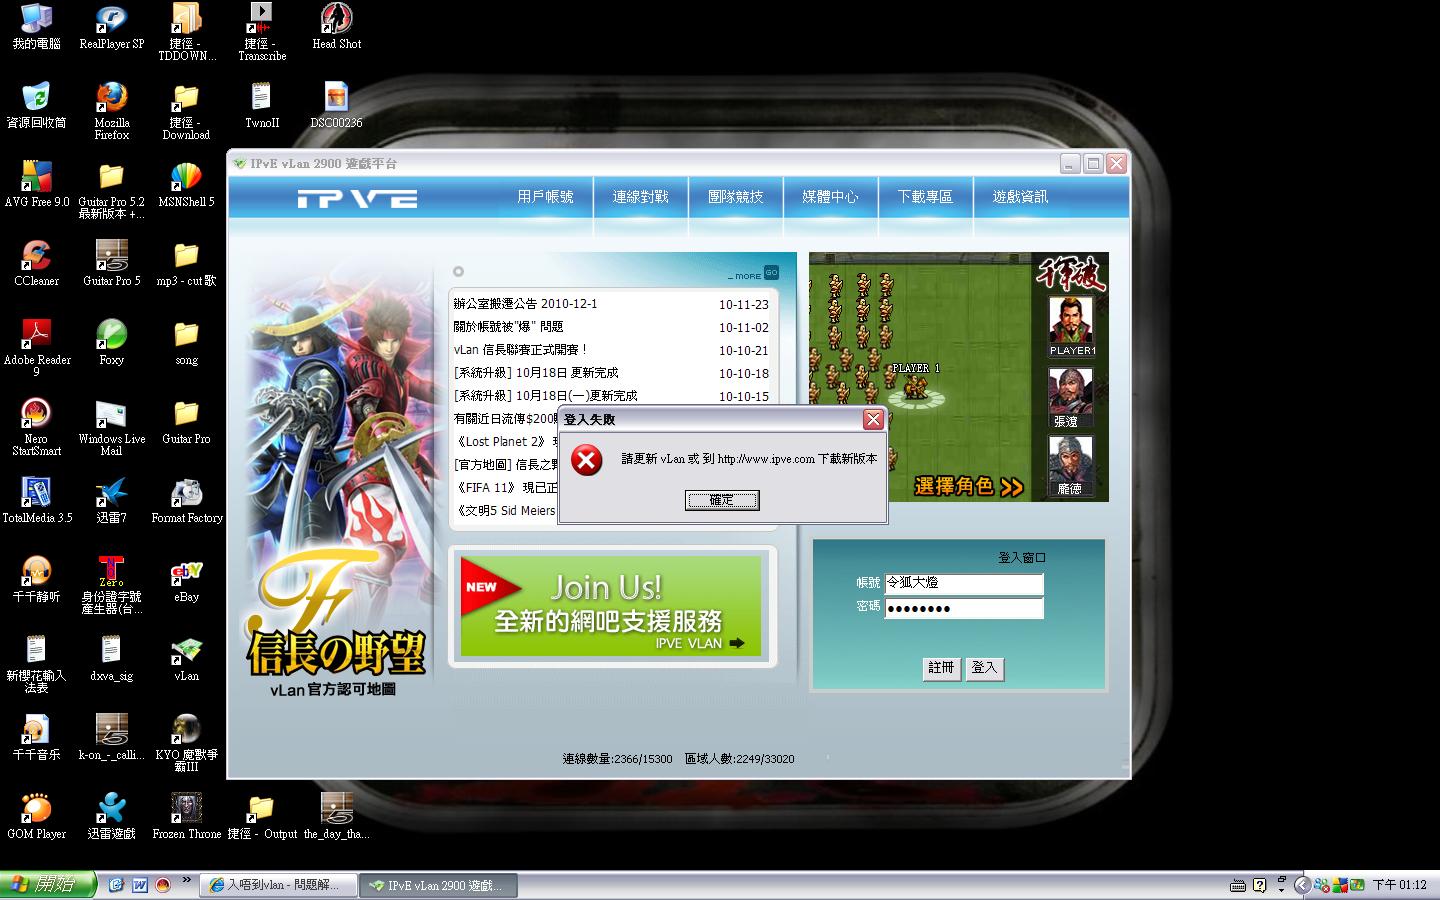Screen dimensions: 1440x900
Task: Open the 開始 Start menu button
Action: (x=48, y=885)
